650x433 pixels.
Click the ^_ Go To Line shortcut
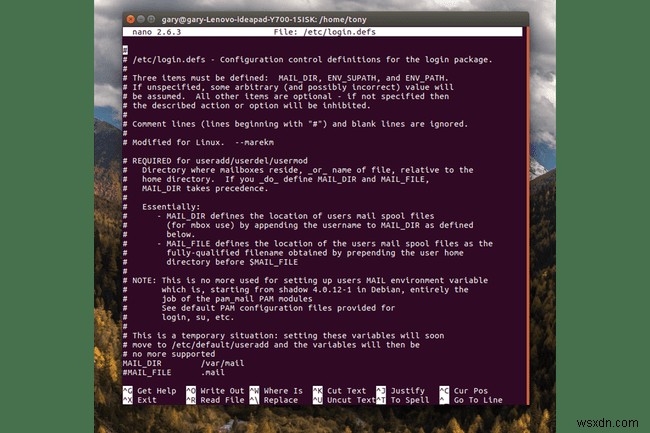[x=471, y=400]
